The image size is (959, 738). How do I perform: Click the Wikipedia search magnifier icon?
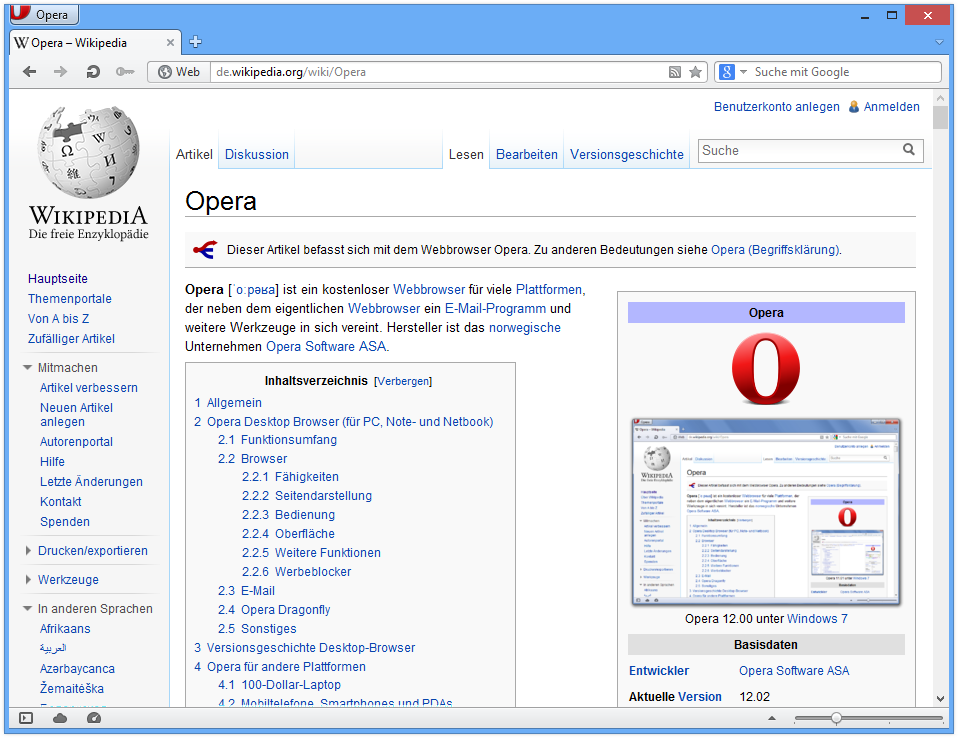(x=909, y=150)
